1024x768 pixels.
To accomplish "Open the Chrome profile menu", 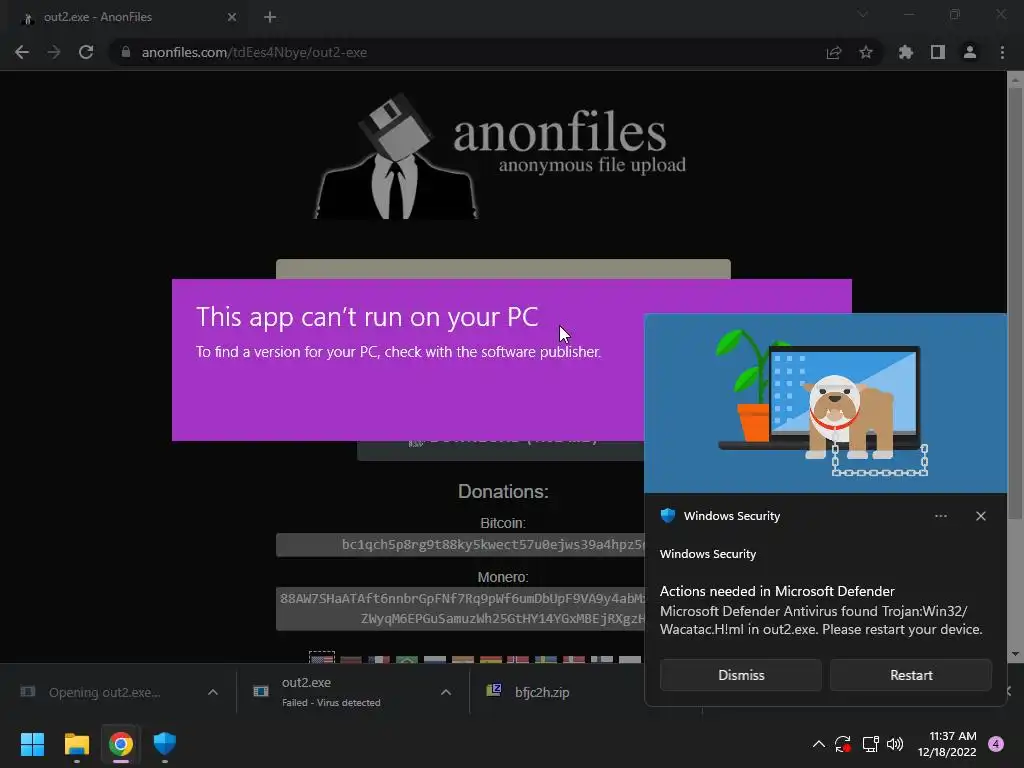I will point(970,52).
